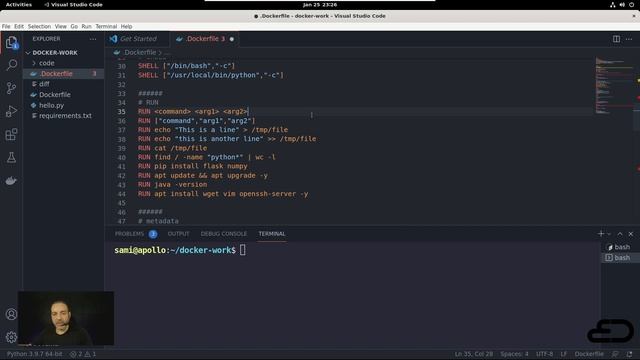
Task: Click the .Dockerfile breadcrumb item
Action: (x=140, y=52)
